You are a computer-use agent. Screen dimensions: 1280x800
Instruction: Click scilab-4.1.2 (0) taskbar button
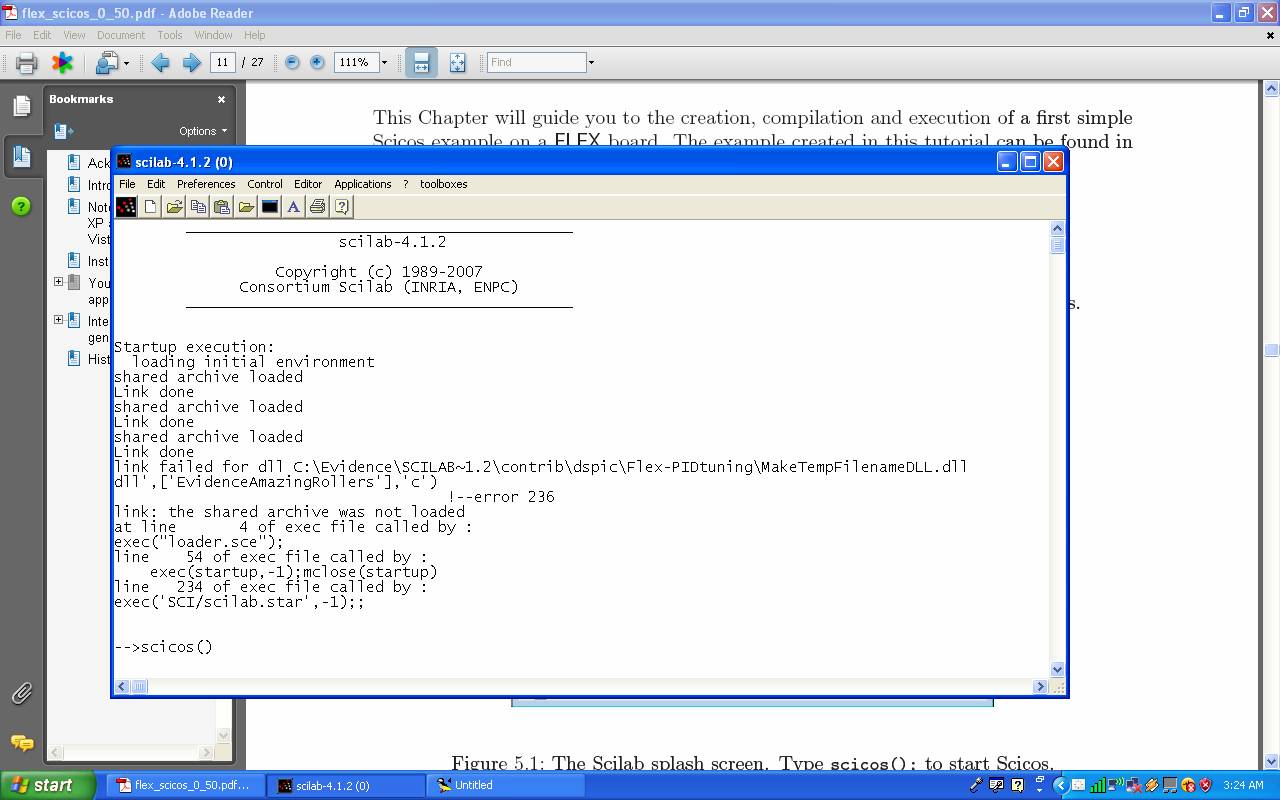(x=345, y=785)
